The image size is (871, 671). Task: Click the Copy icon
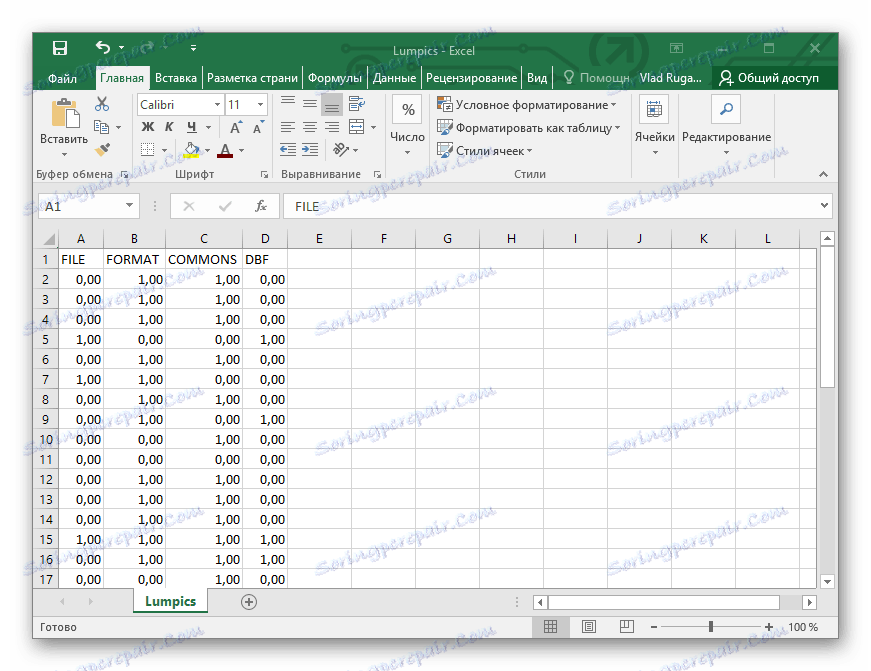[102, 126]
